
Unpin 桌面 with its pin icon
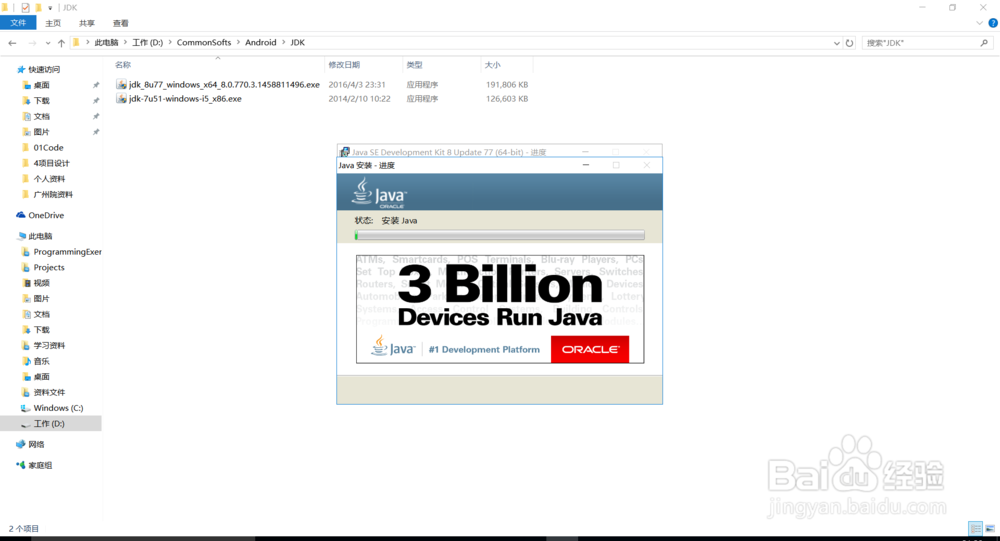pyautogui.click(x=96, y=85)
